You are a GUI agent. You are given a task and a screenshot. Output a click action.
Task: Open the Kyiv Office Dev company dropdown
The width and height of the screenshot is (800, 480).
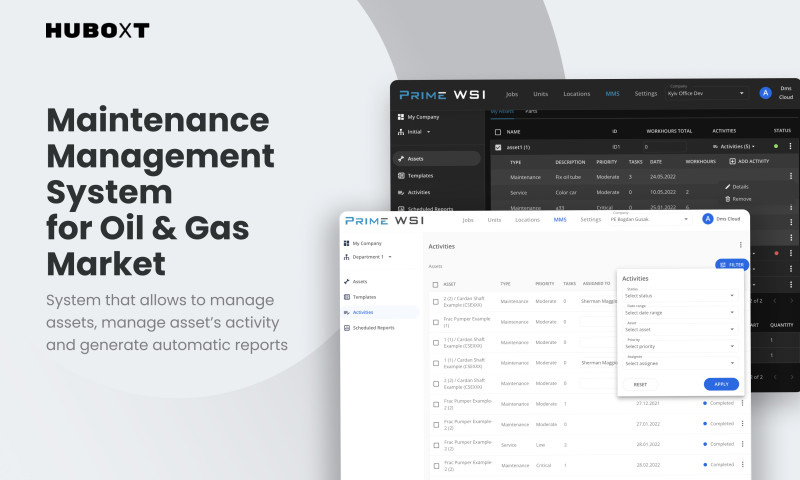[x=706, y=93]
